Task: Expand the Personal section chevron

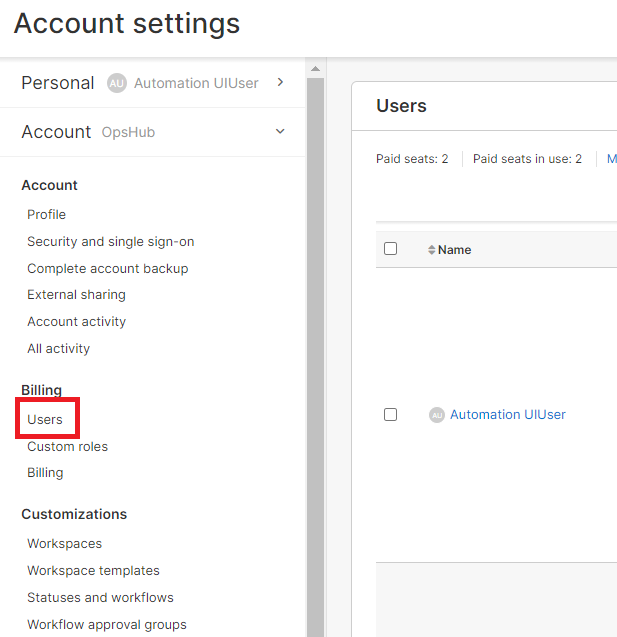Action: 280,82
